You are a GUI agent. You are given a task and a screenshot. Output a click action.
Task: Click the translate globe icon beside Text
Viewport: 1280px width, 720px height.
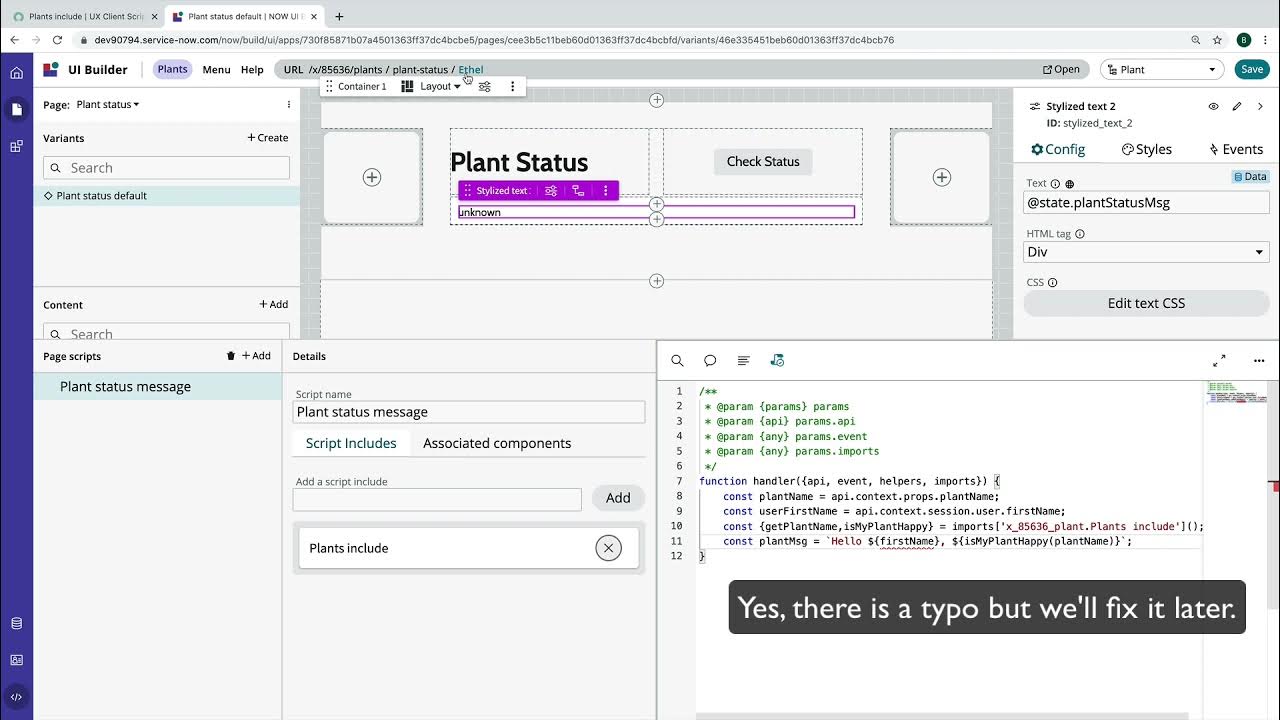tap(1070, 184)
